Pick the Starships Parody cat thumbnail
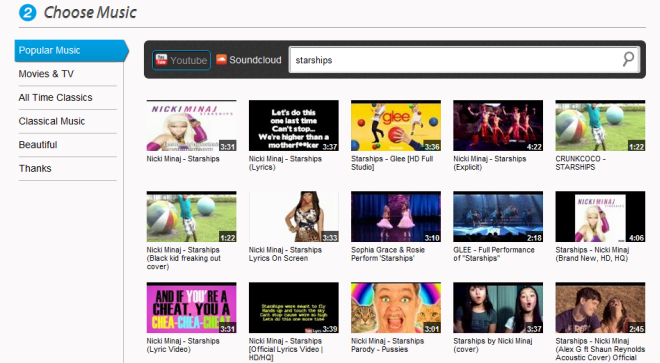The height and width of the screenshot is (363, 660). pyautogui.click(x=396, y=307)
